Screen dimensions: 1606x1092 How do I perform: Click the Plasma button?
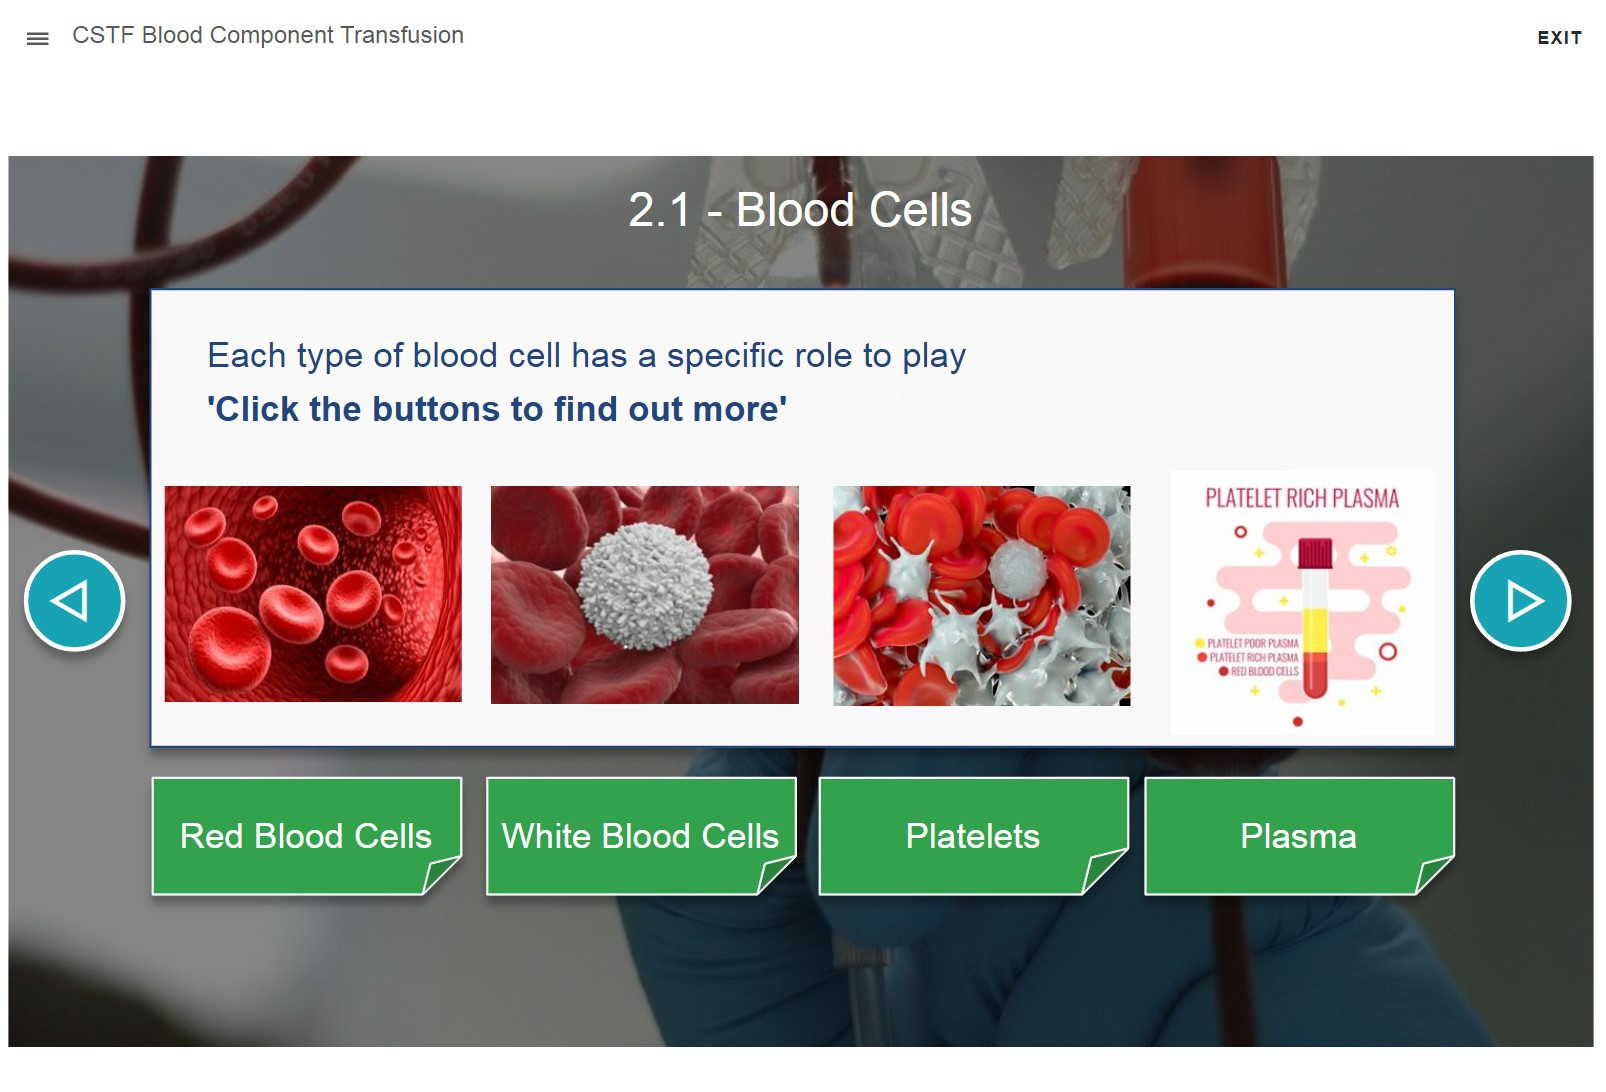coord(1299,836)
